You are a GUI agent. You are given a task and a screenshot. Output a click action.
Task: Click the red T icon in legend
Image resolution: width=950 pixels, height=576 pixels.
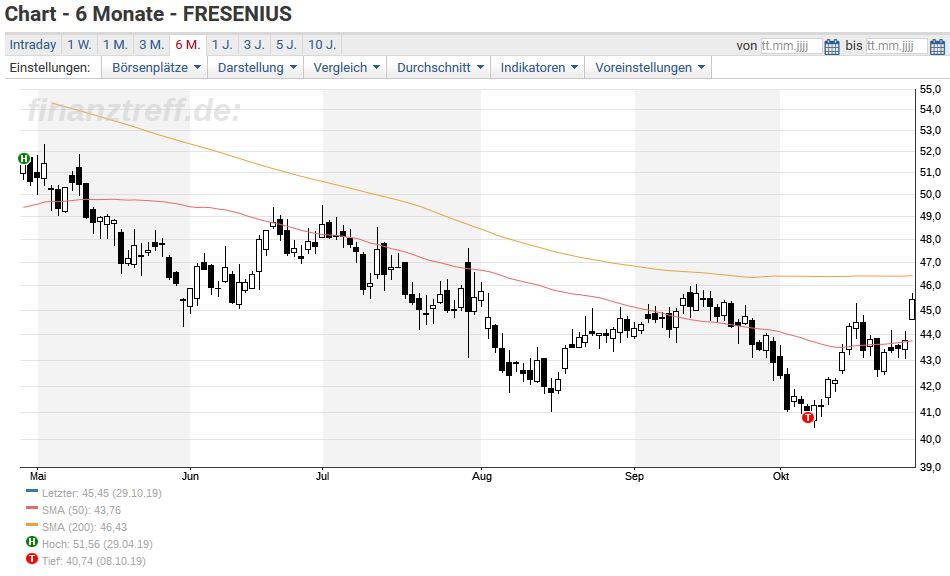32,559
